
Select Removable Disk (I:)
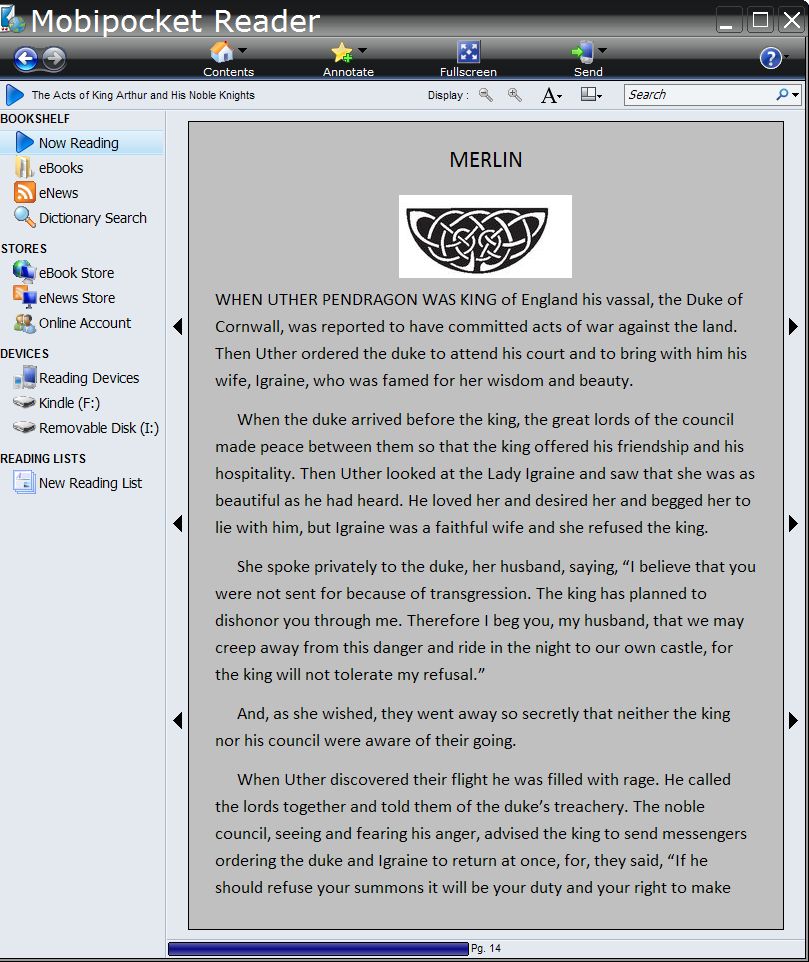point(99,428)
